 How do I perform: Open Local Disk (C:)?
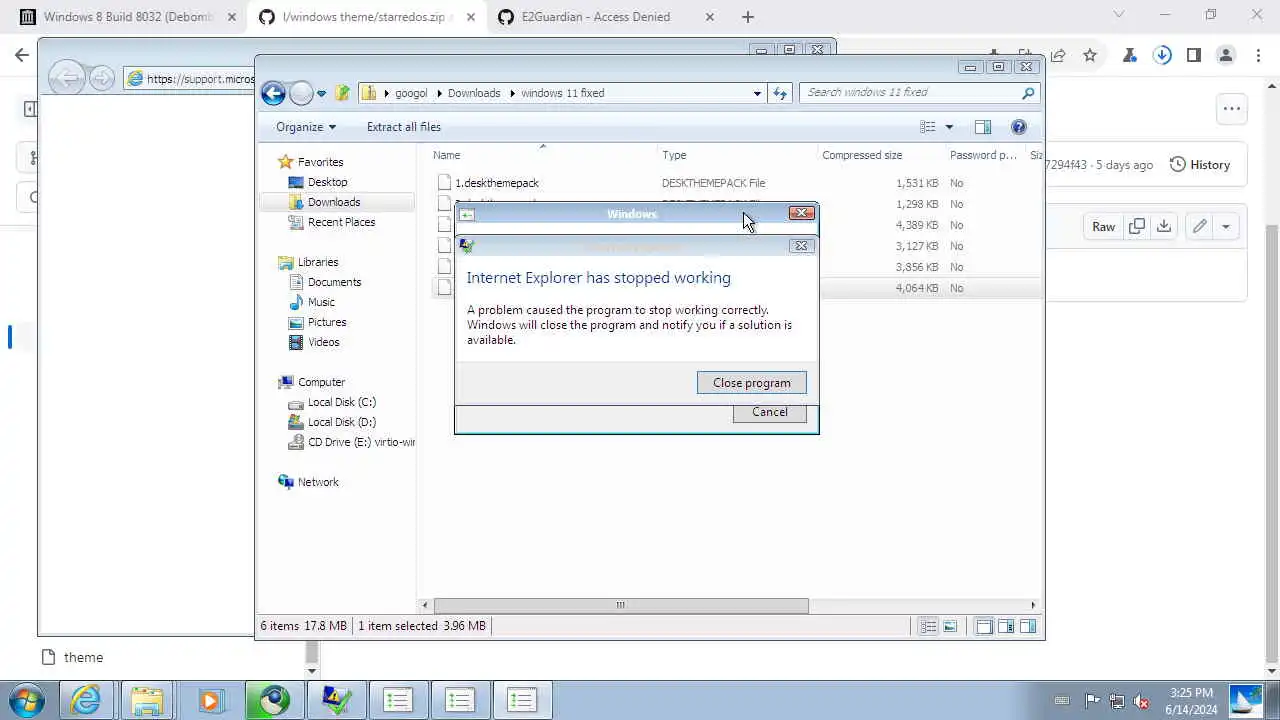pos(341,402)
